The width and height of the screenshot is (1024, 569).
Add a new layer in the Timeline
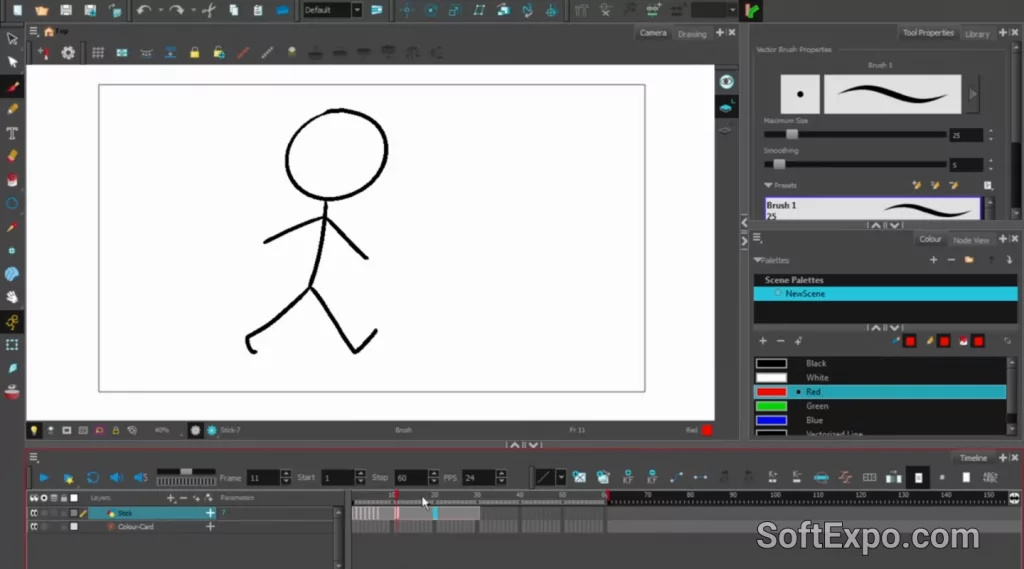170,498
